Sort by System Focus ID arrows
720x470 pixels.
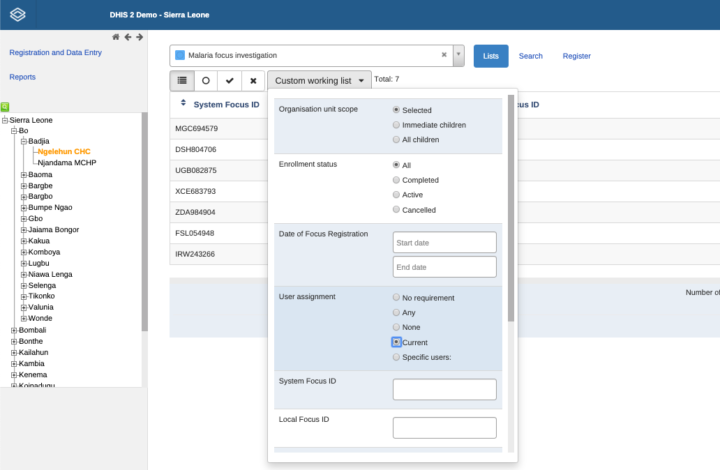click(183, 103)
